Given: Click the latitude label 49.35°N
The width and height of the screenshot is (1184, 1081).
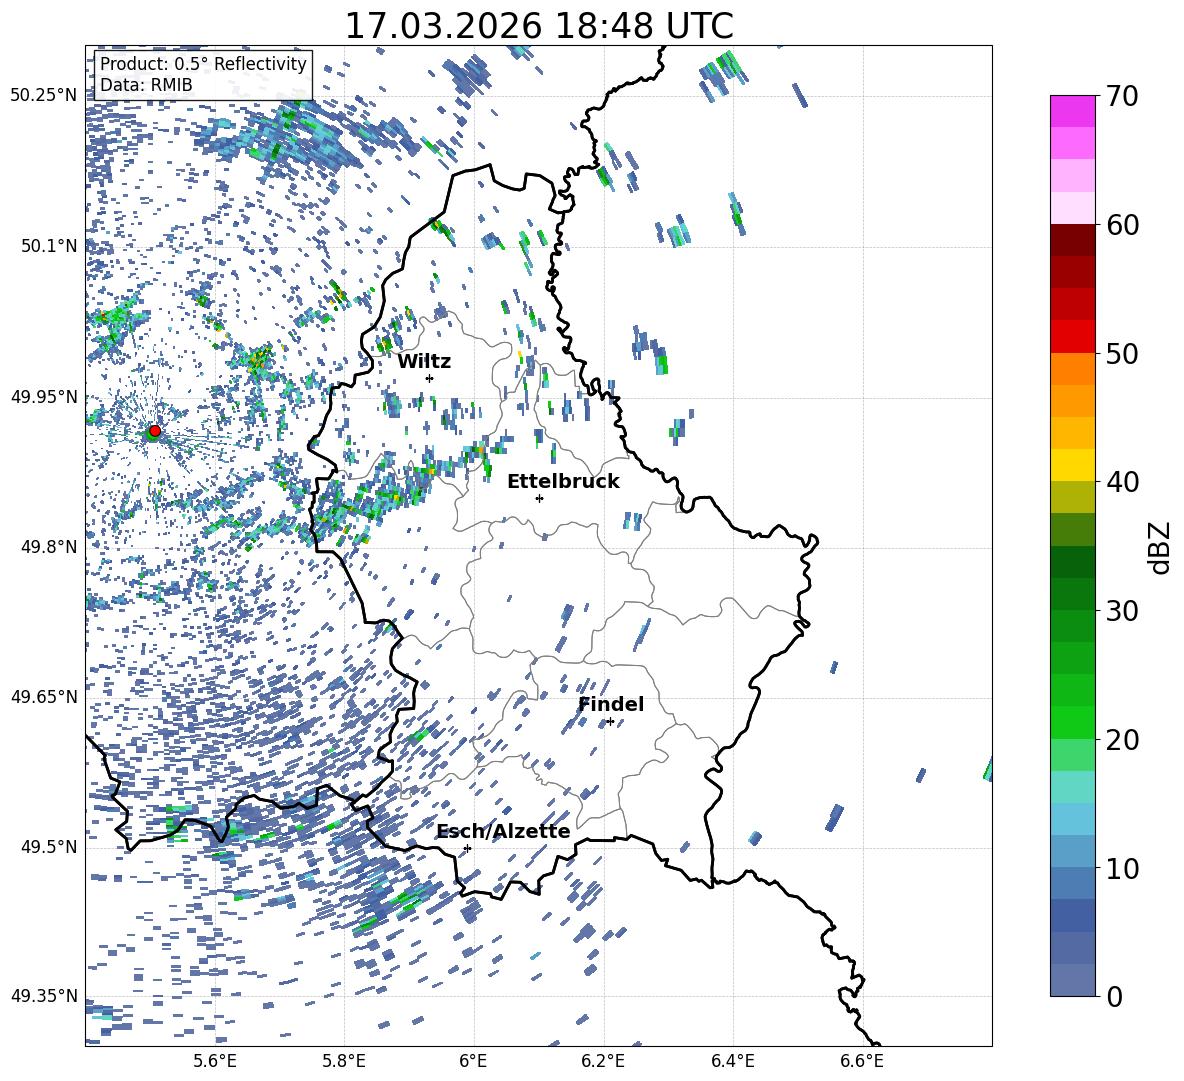Looking at the screenshot, I should (x=45, y=996).
